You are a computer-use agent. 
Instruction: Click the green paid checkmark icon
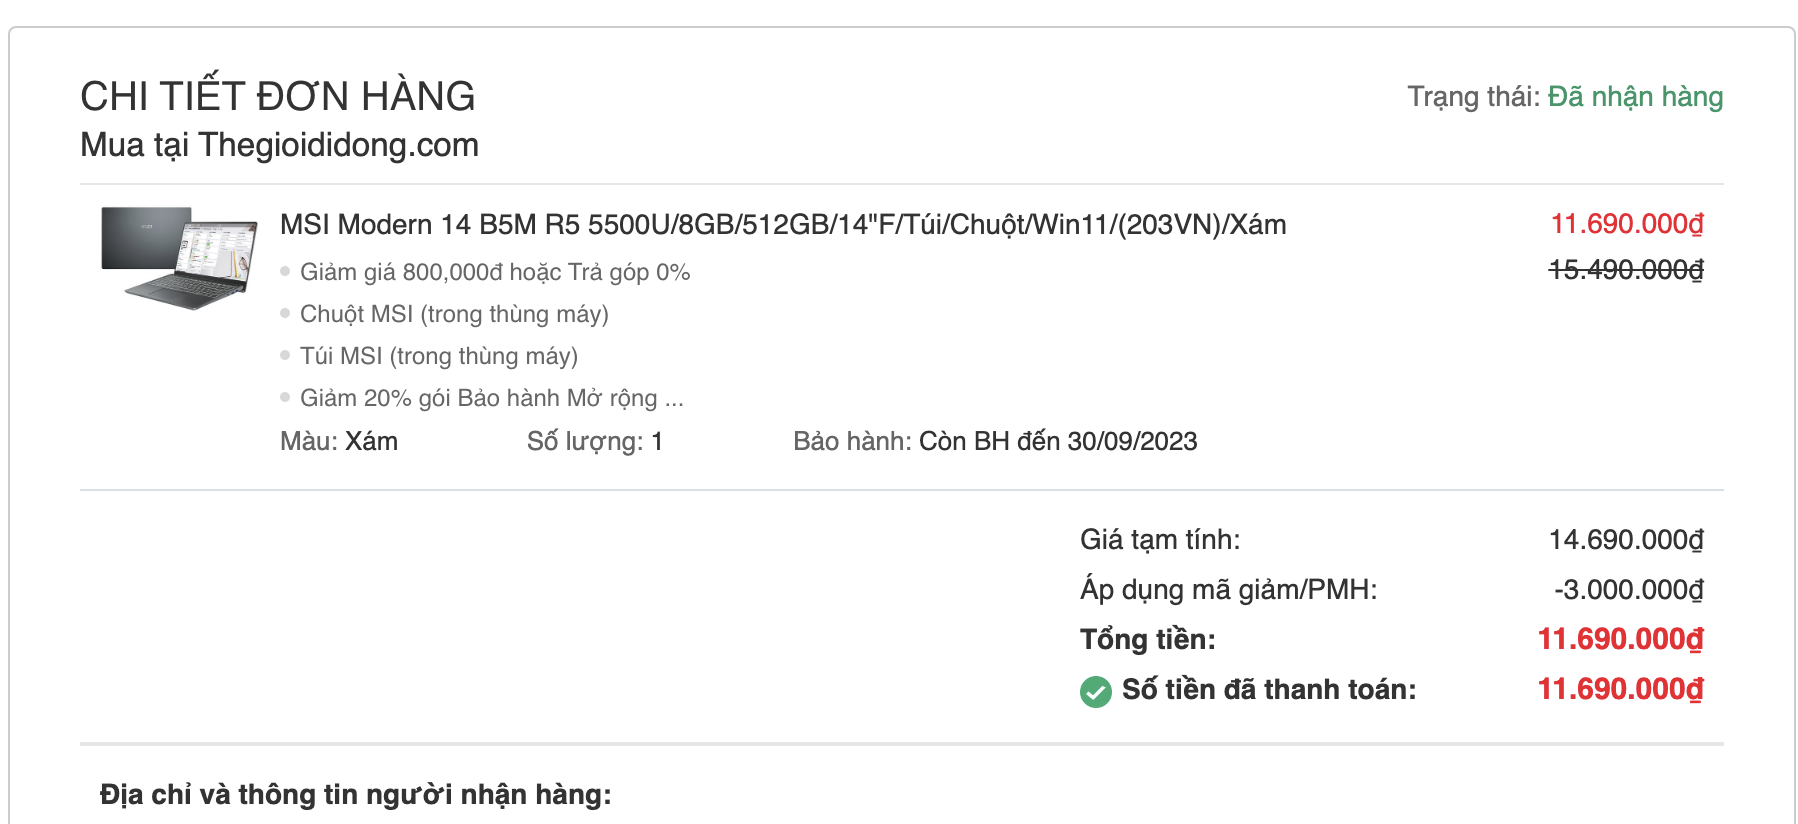click(1095, 691)
